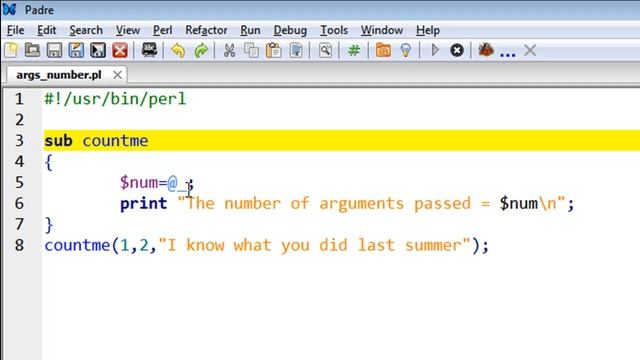Screen dimensions: 640x360
Task: Click the debugger bug icon
Action: 486,50
